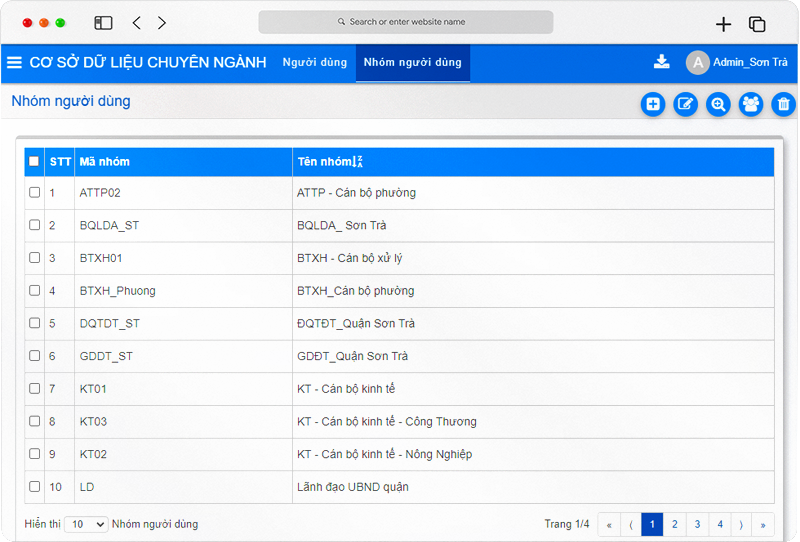800x542 pixels.
Task: Toggle the browser sidebar icon
Action: (x=103, y=22)
